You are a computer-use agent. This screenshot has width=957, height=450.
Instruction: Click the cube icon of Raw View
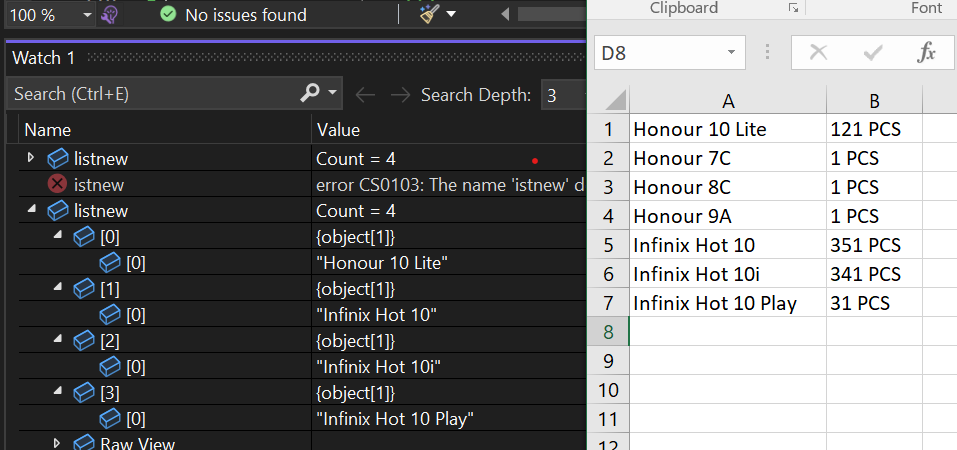tap(84, 443)
